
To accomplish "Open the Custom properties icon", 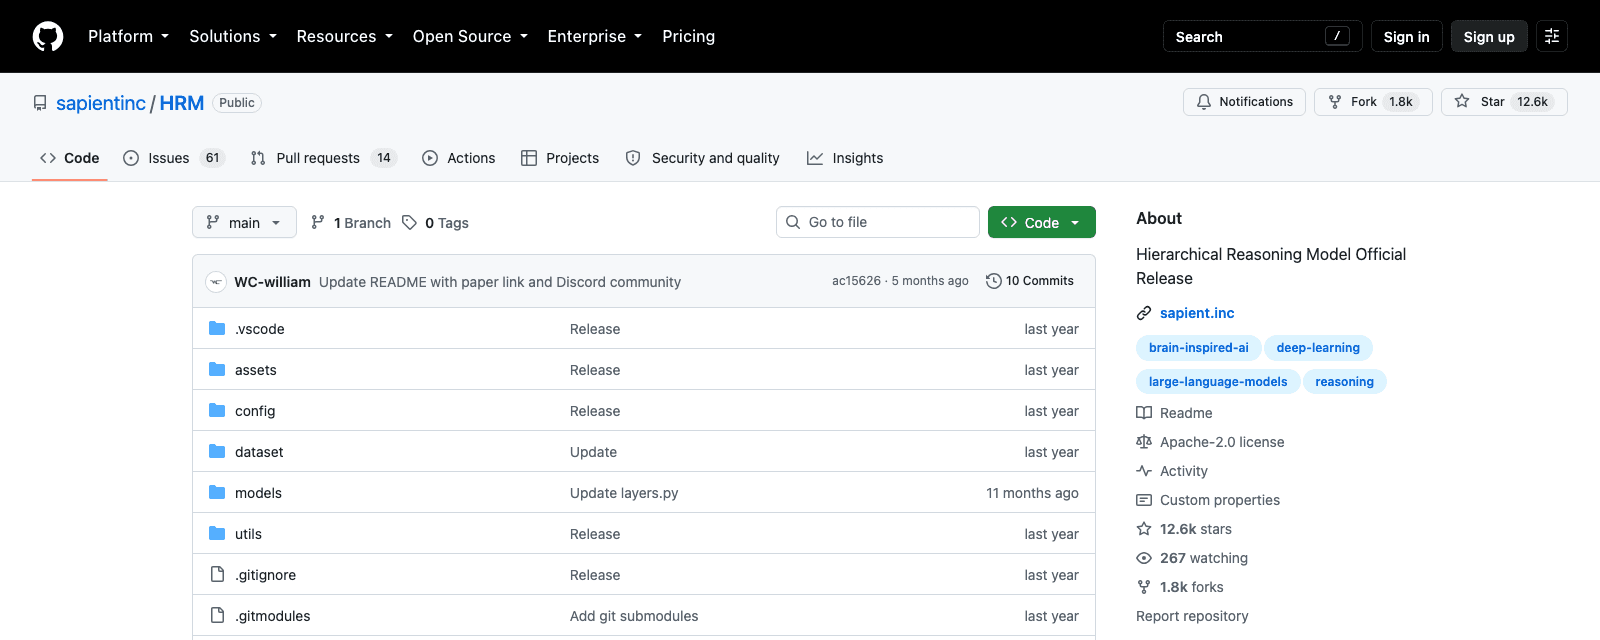I will pos(1144,500).
